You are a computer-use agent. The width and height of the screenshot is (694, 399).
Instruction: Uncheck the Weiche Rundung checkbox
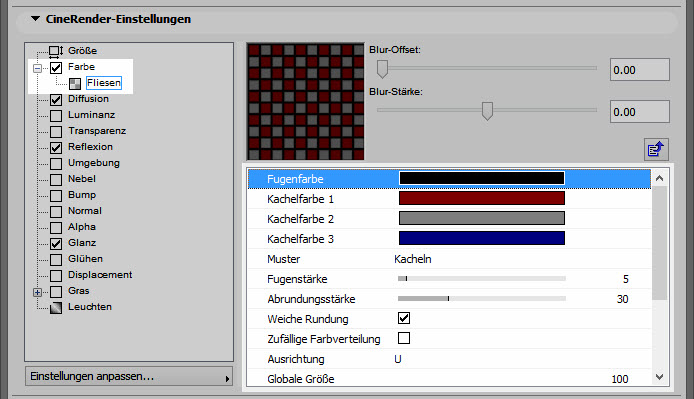coord(404,318)
